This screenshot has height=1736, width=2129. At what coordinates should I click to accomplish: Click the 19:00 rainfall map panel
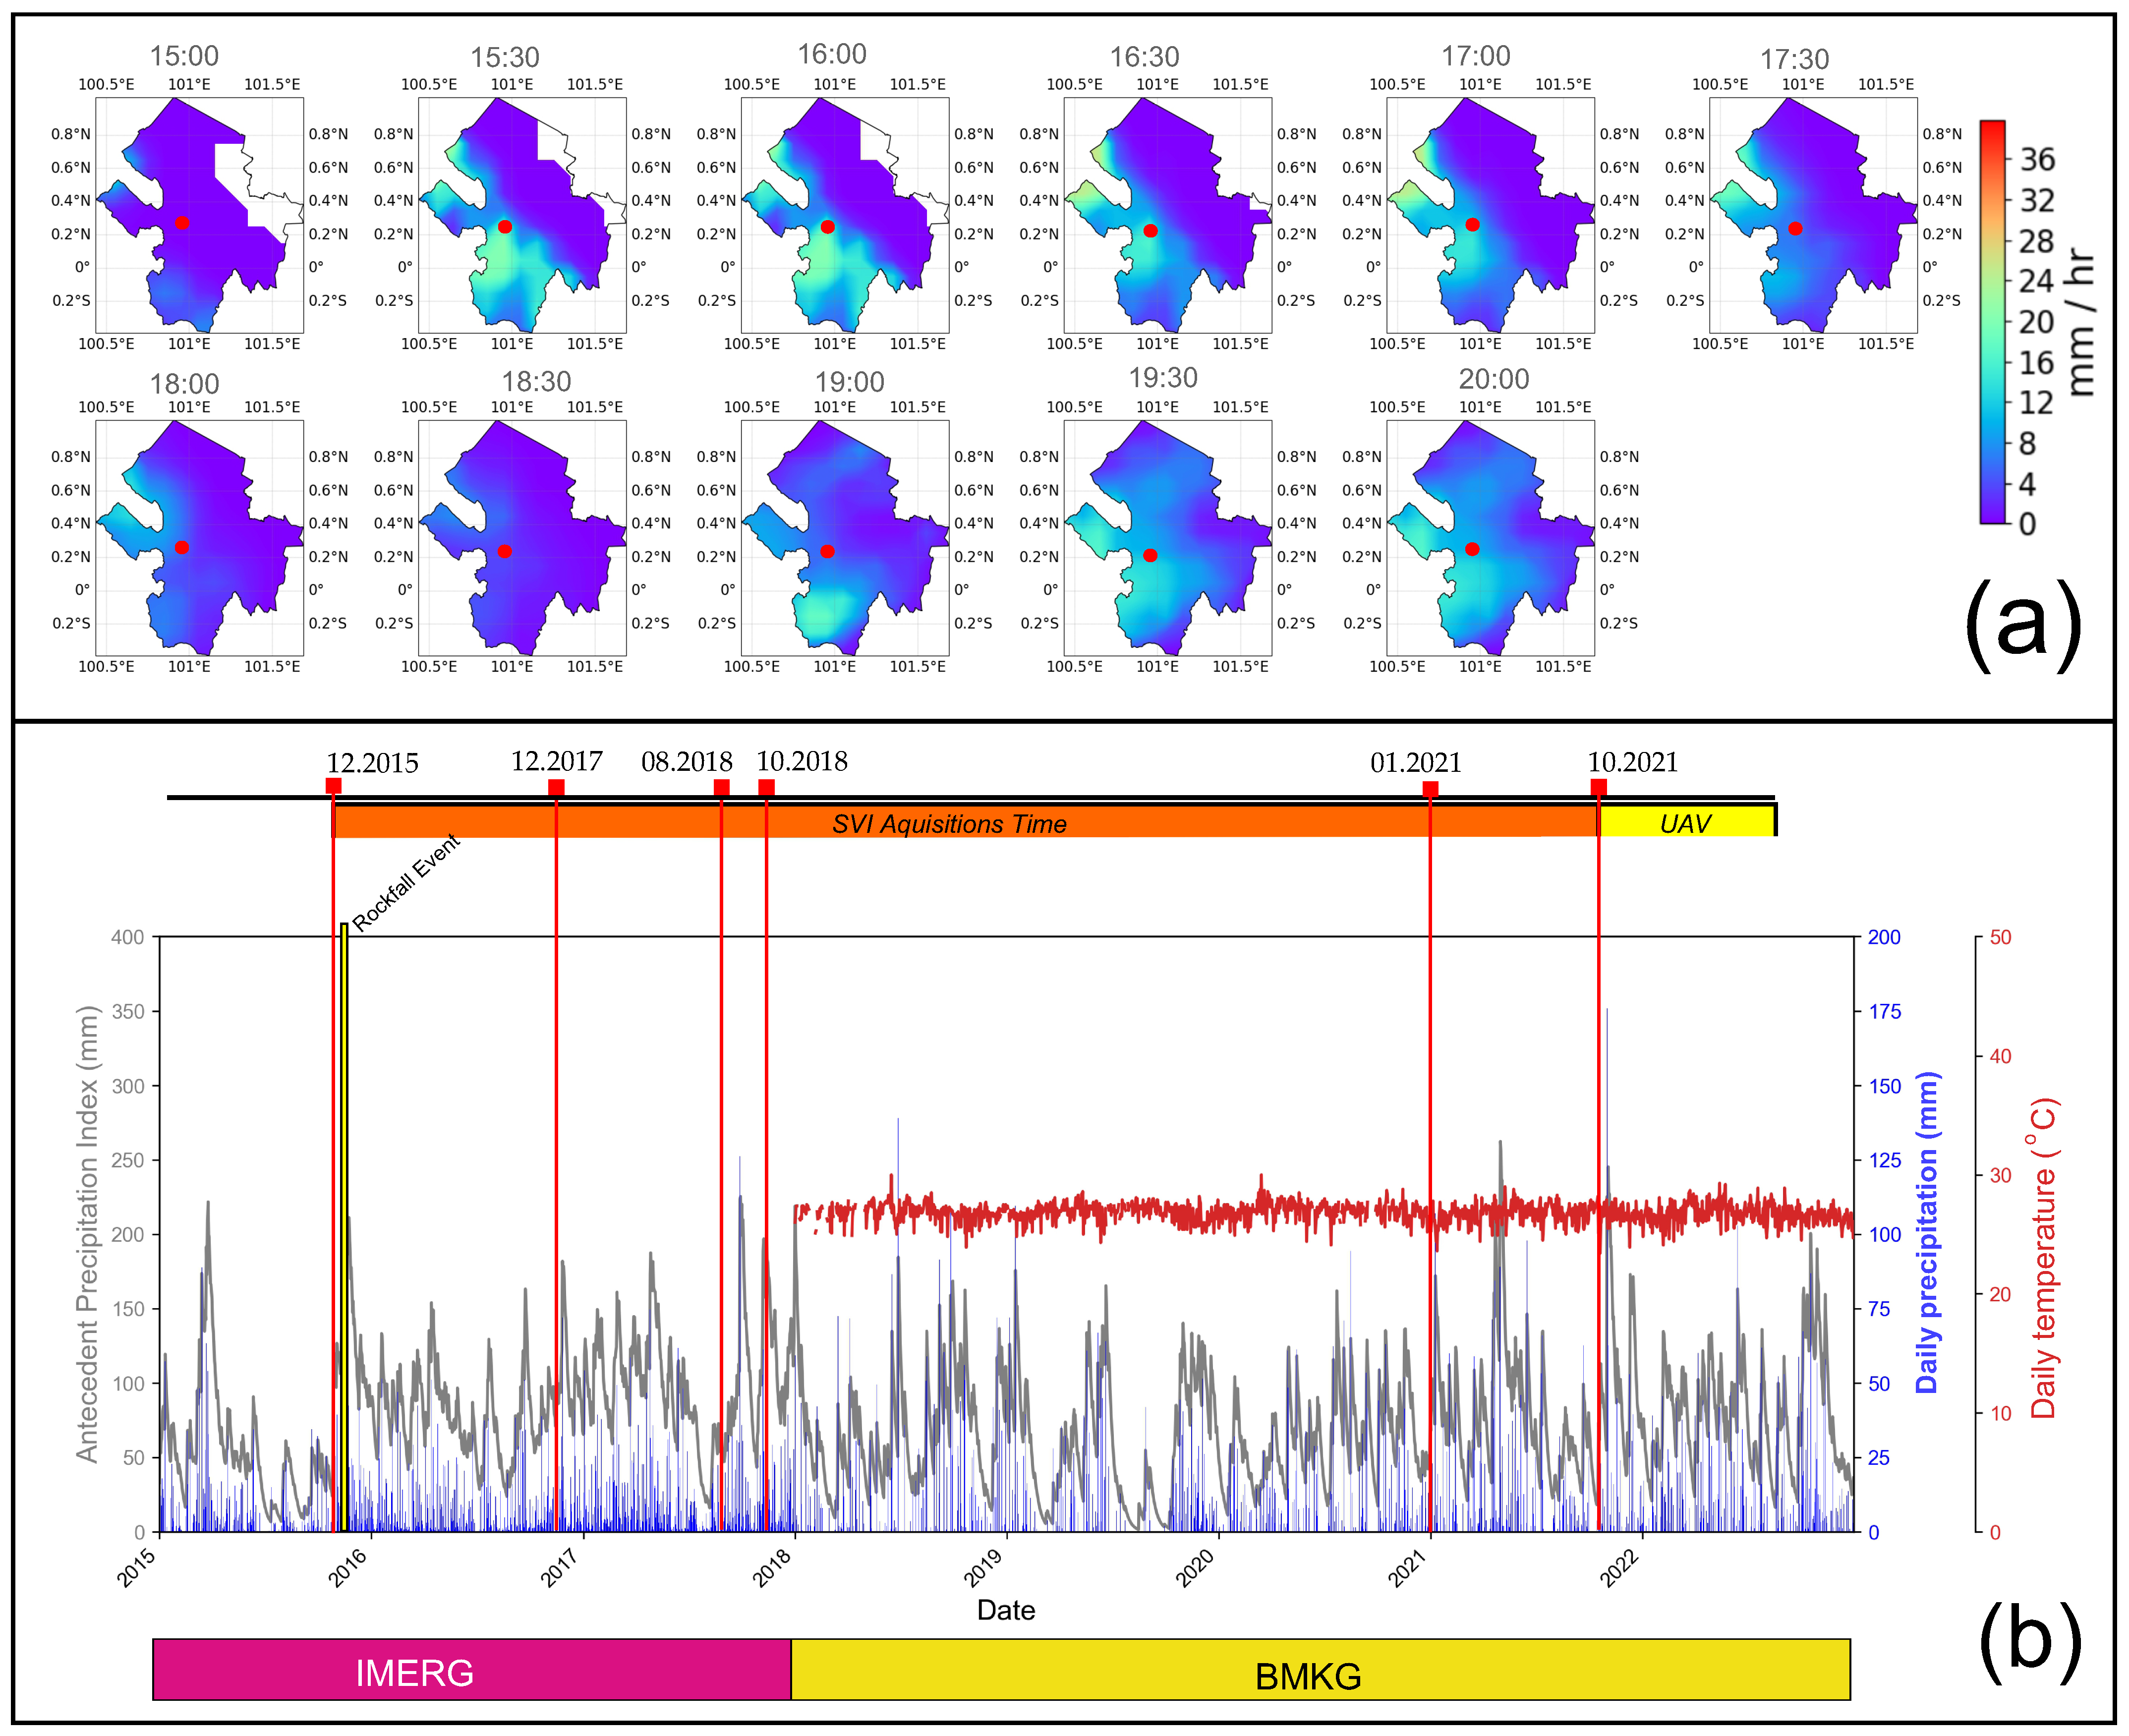tap(845, 538)
